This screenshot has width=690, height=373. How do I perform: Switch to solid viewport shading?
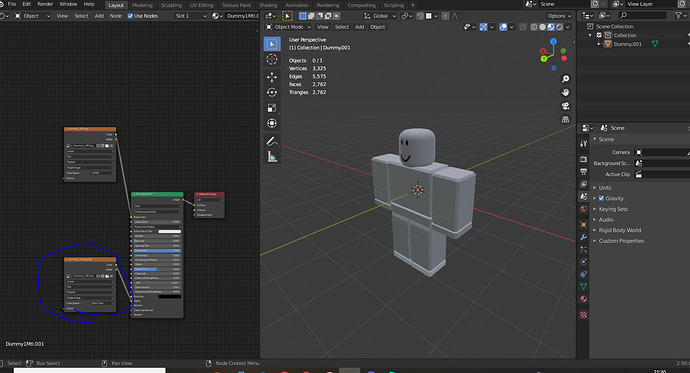[542, 27]
